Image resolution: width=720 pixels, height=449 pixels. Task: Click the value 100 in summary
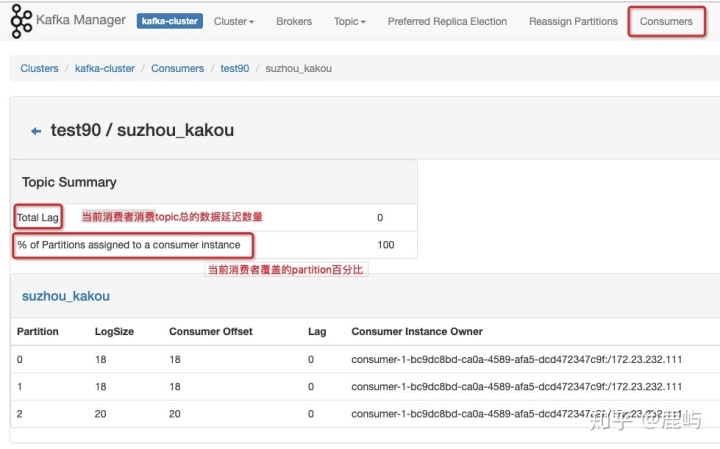[386, 245]
